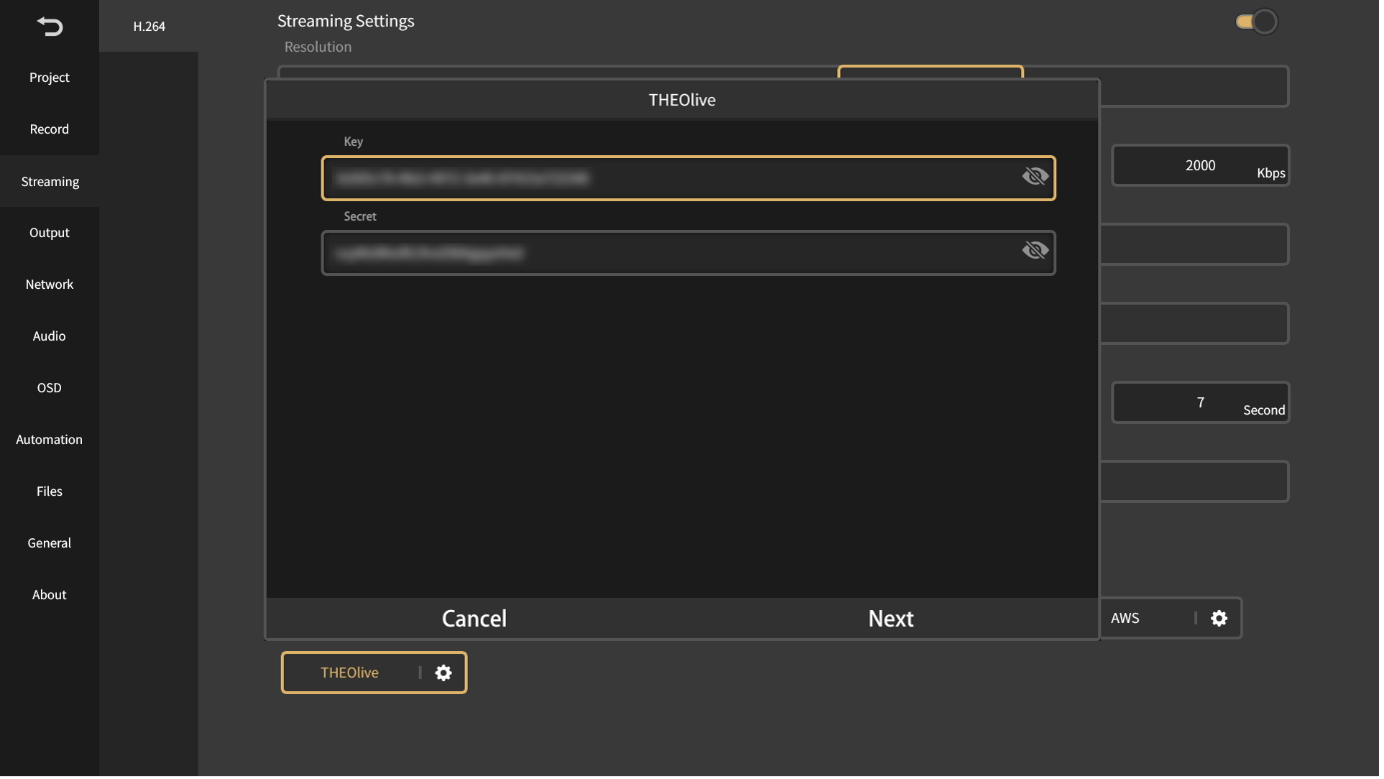
Task: Open the Audio section
Action: pos(49,337)
